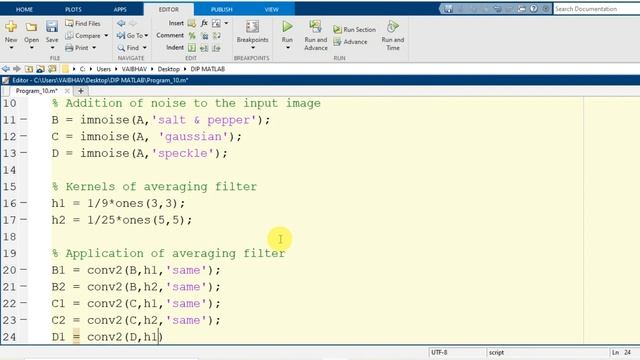The image size is (640, 360).
Task: Switch to the HOME tab
Action: [24, 9]
